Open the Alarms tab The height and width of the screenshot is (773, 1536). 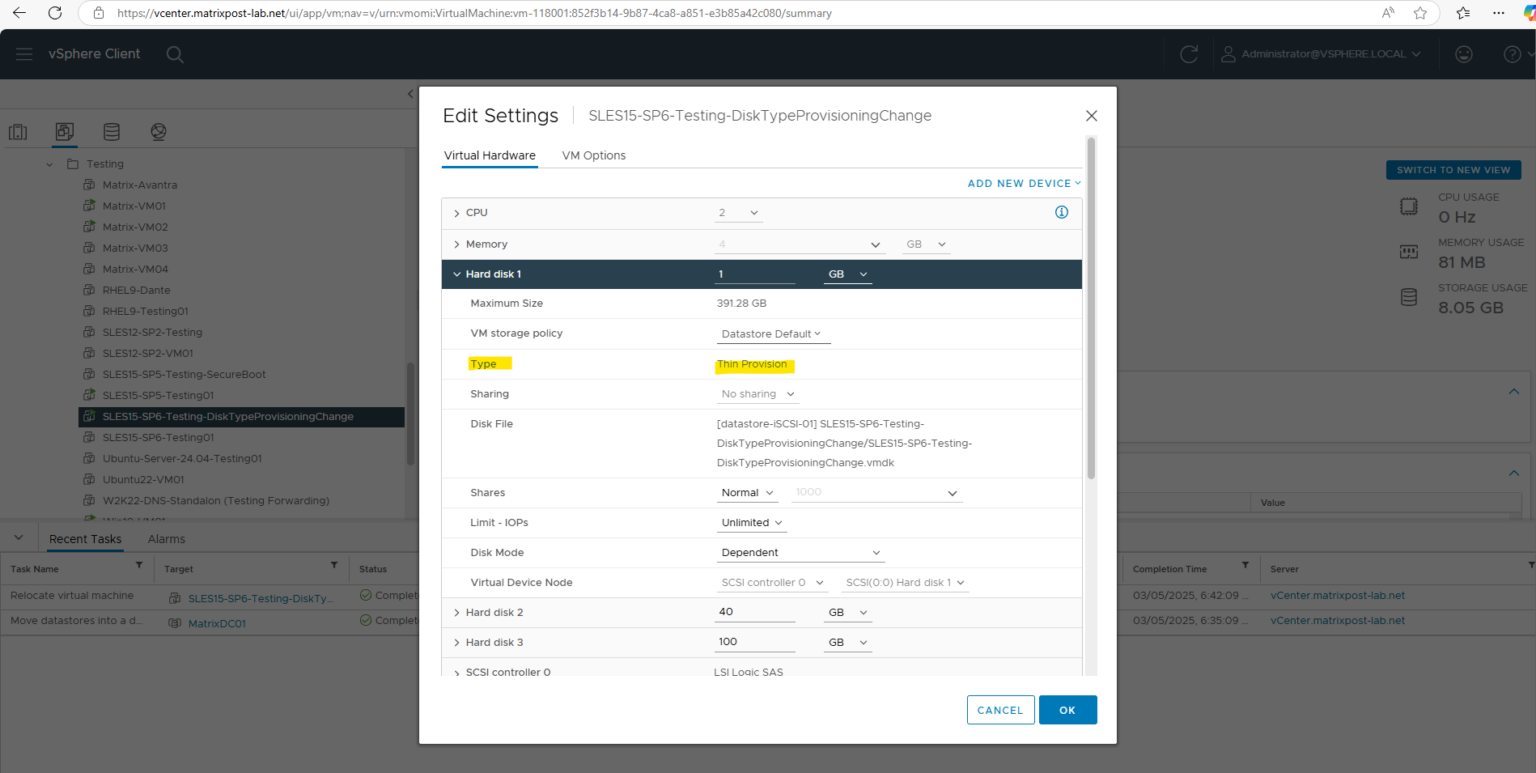pos(166,538)
